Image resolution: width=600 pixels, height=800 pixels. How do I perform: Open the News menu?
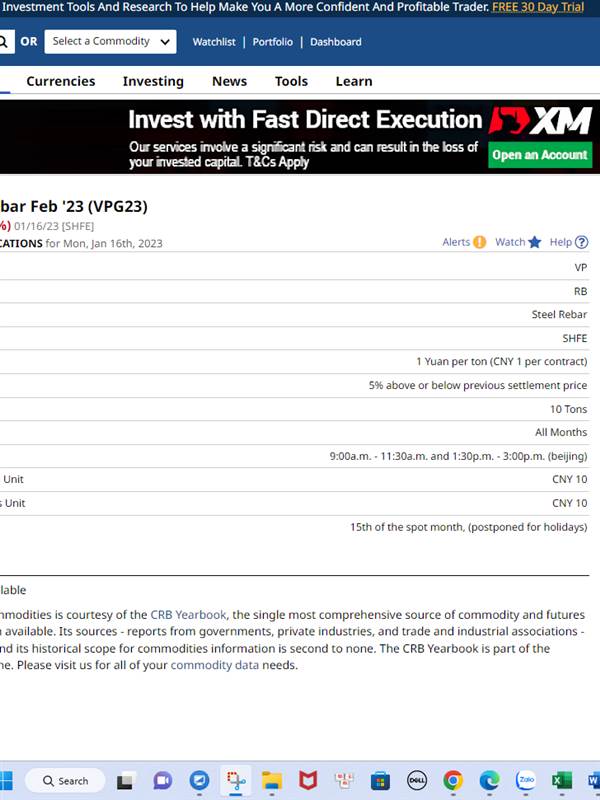tap(230, 81)
